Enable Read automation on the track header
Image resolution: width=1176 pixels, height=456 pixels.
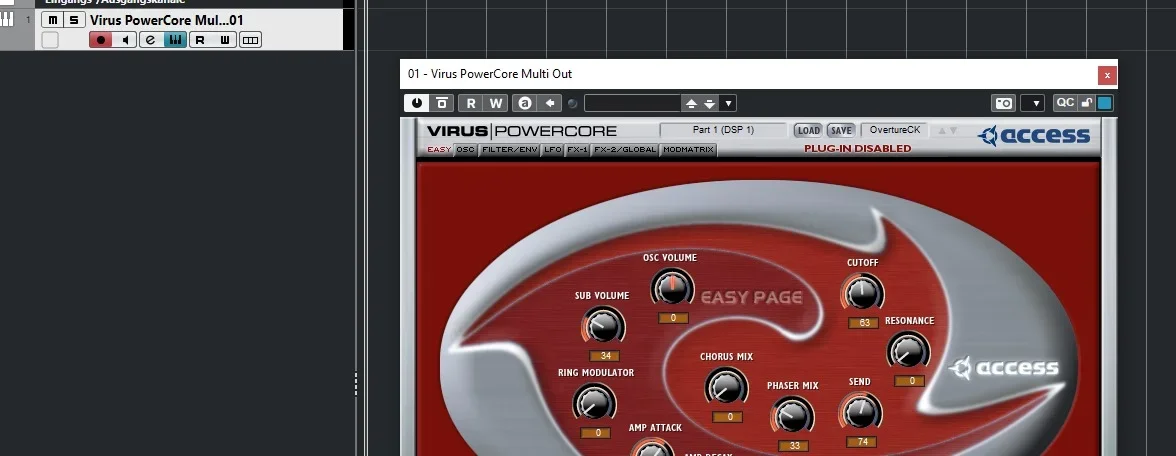point(200,40)
